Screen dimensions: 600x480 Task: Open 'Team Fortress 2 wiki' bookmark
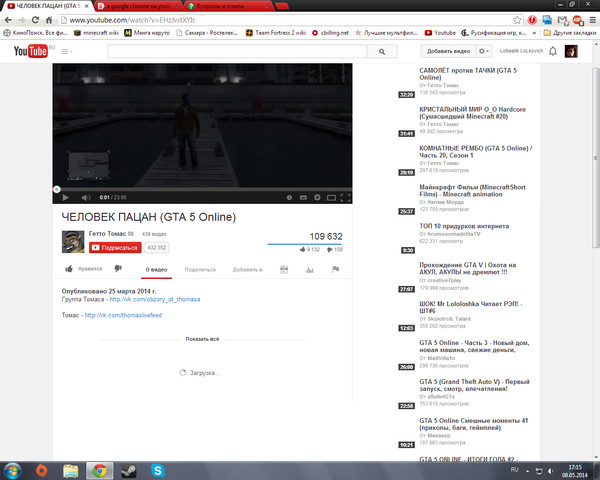tap(276, 33)
